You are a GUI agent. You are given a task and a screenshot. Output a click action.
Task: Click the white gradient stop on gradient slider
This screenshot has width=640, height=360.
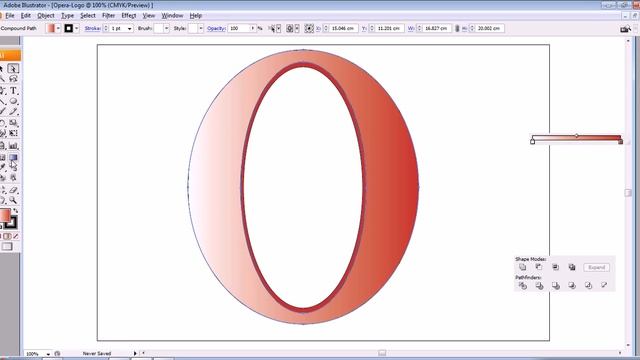point(532,142)
